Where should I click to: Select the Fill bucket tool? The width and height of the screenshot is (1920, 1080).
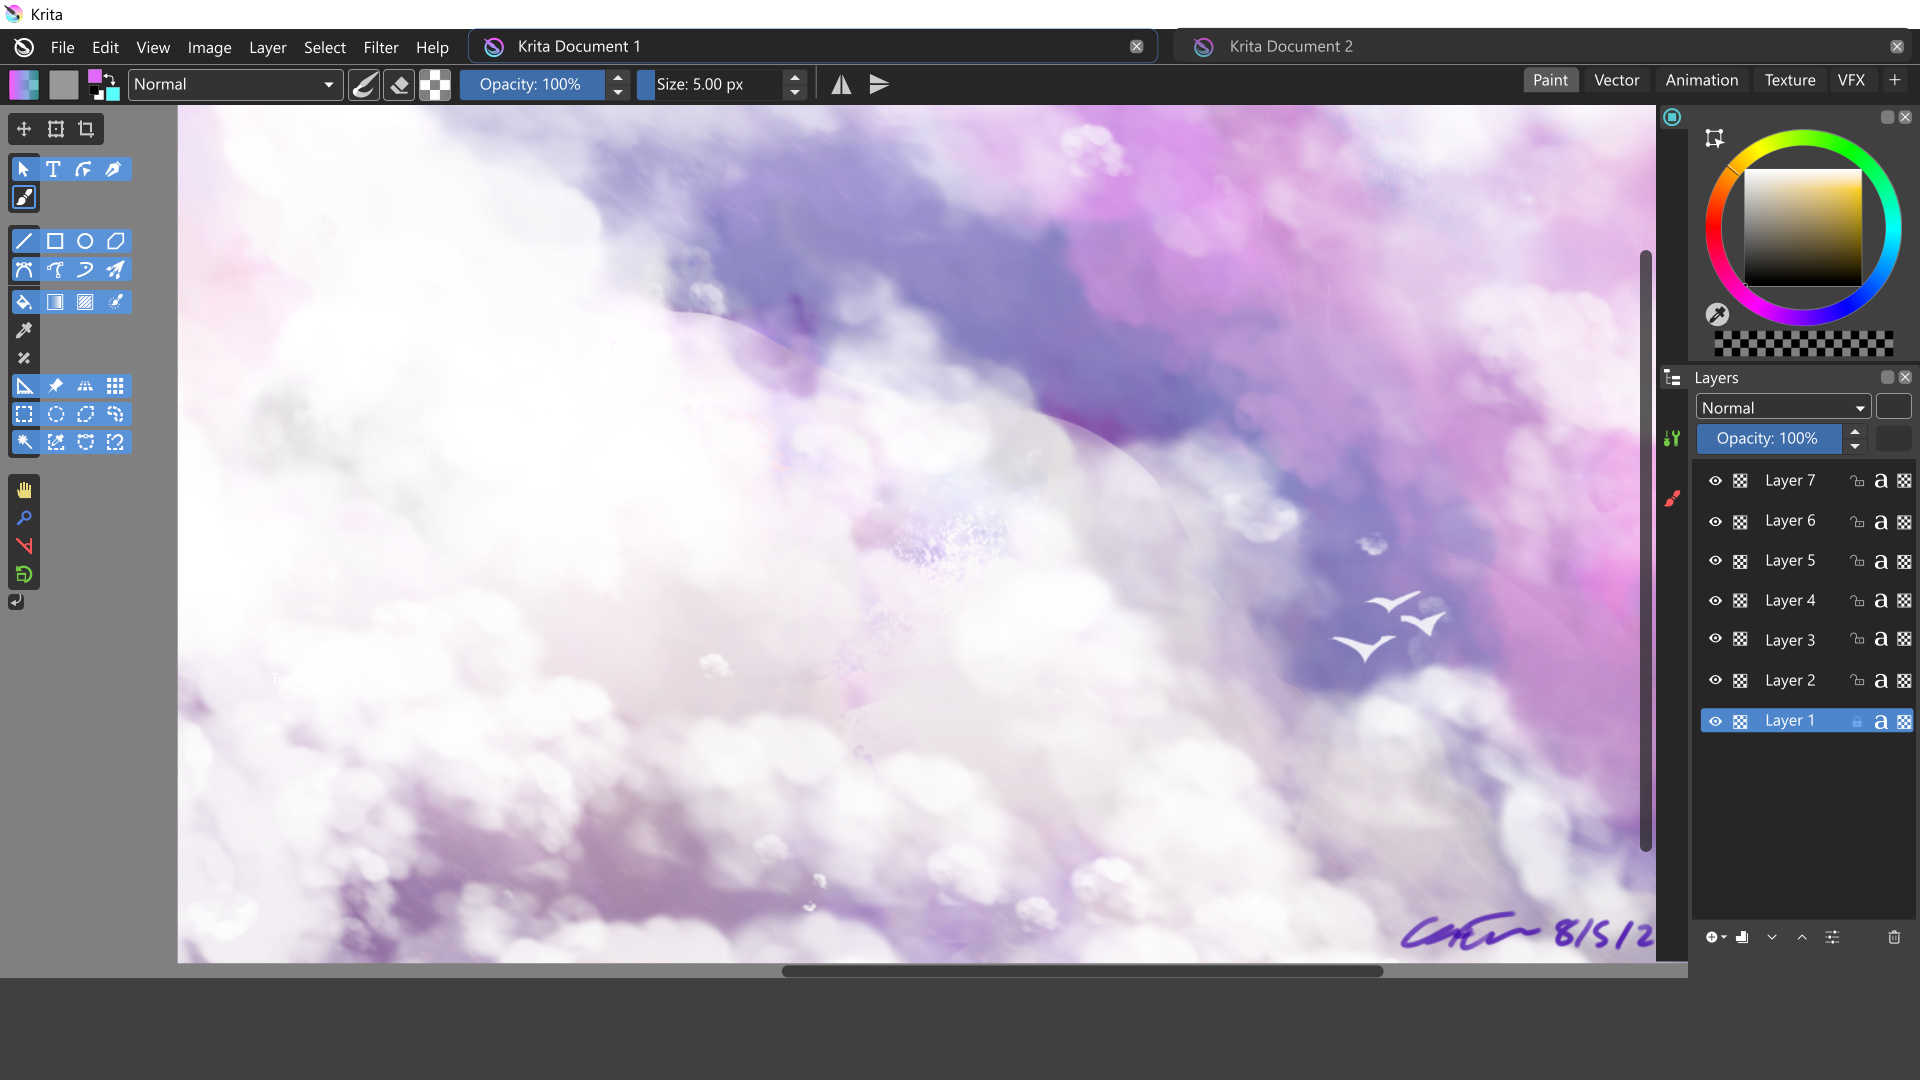pos(24,302)
